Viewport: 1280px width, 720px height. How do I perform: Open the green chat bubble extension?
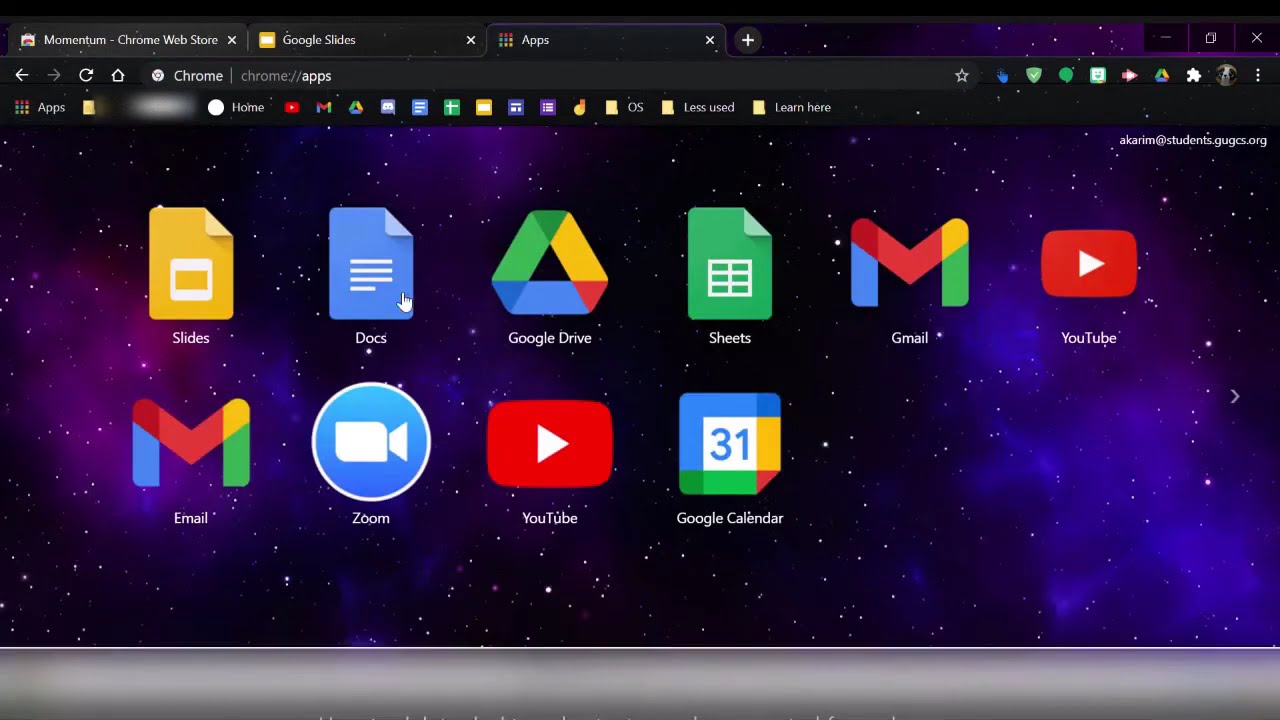point(1066,76)
